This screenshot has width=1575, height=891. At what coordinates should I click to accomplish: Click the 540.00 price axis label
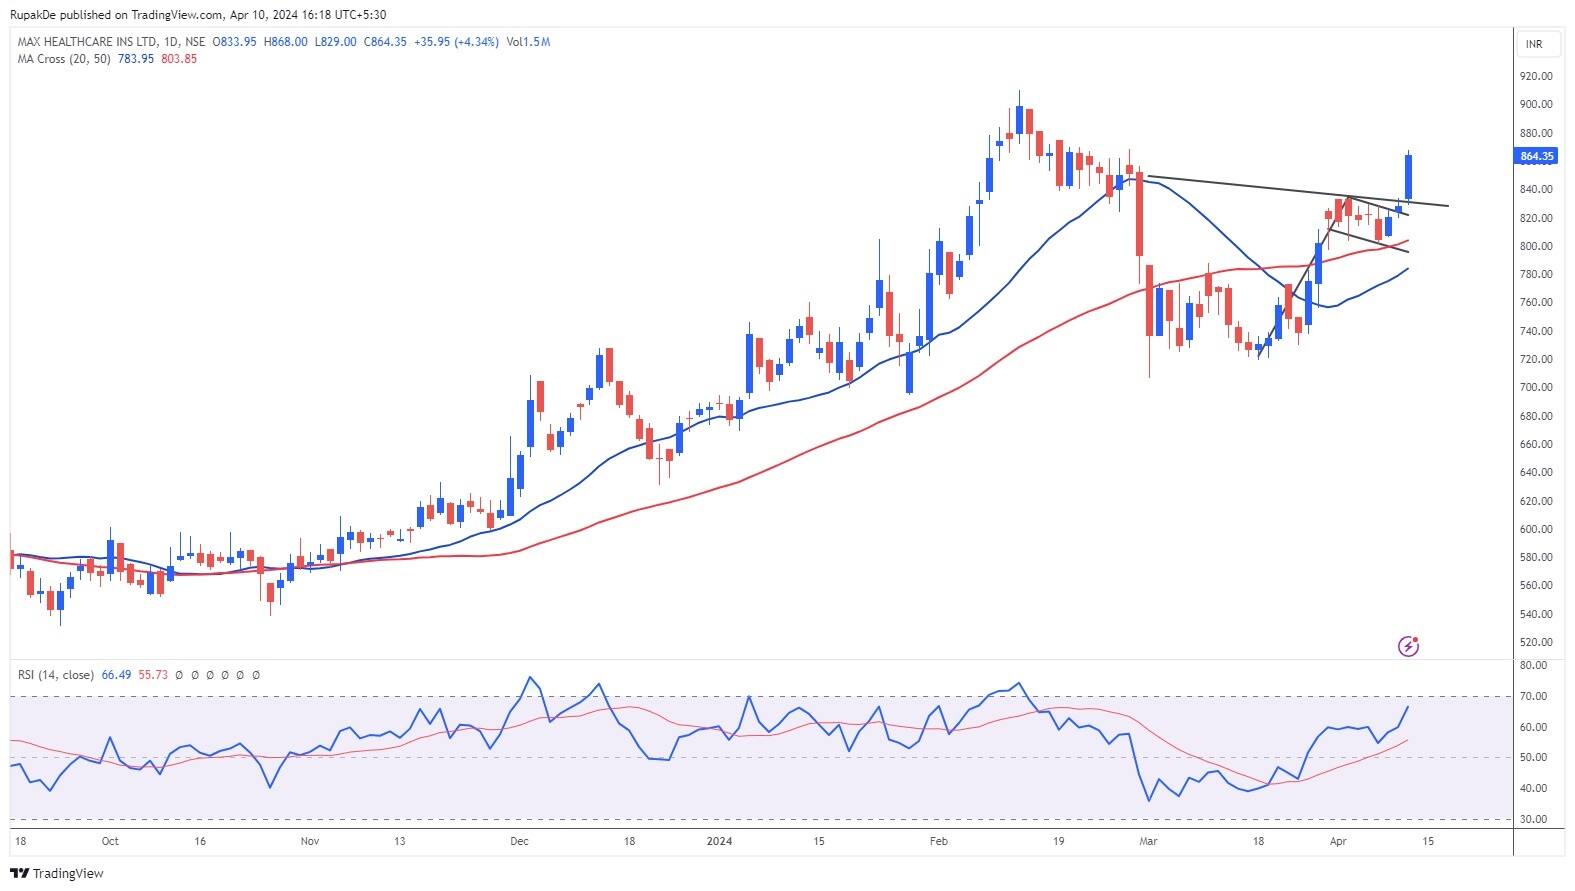tap(1536, 614)
